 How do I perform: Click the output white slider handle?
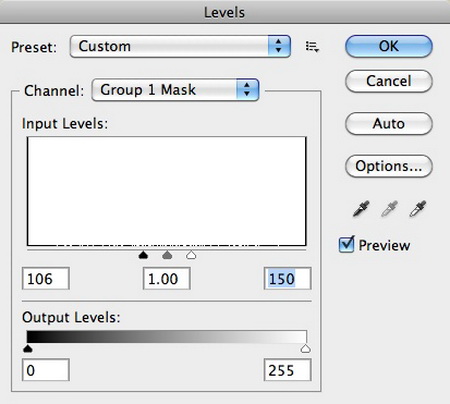(306, 349)
